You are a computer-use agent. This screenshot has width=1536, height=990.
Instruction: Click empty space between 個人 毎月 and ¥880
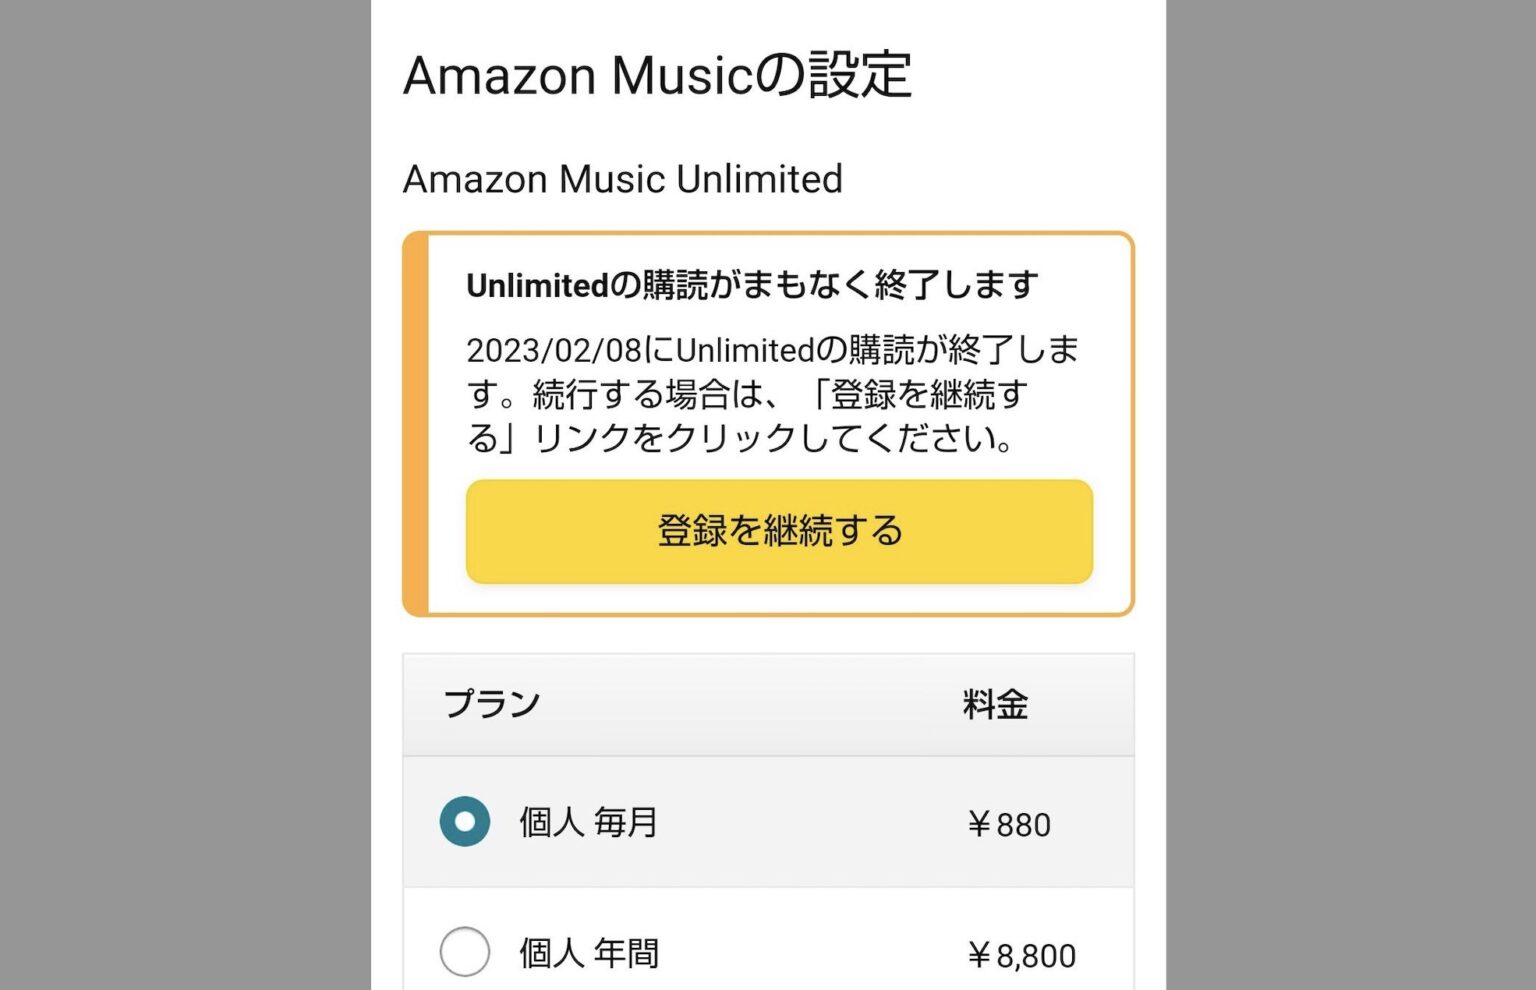click(x=812, y=822)
